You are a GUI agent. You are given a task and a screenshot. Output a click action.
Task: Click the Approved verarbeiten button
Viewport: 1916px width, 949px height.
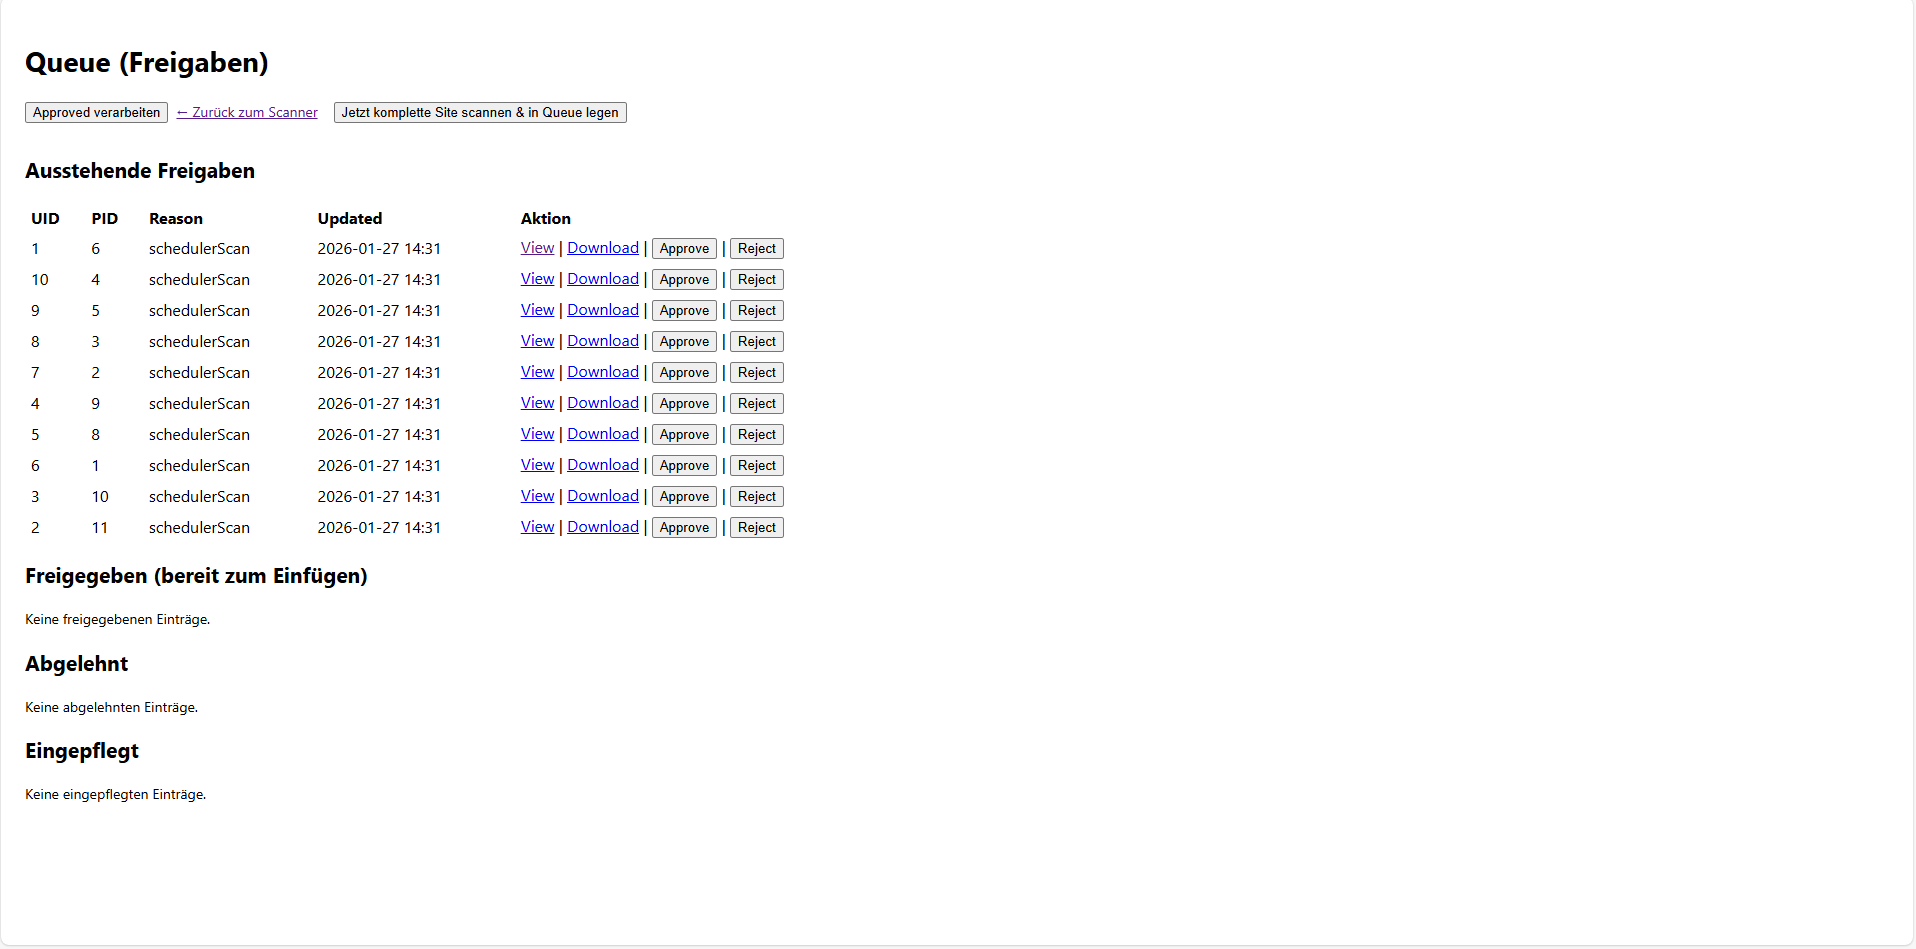[95, 112]
